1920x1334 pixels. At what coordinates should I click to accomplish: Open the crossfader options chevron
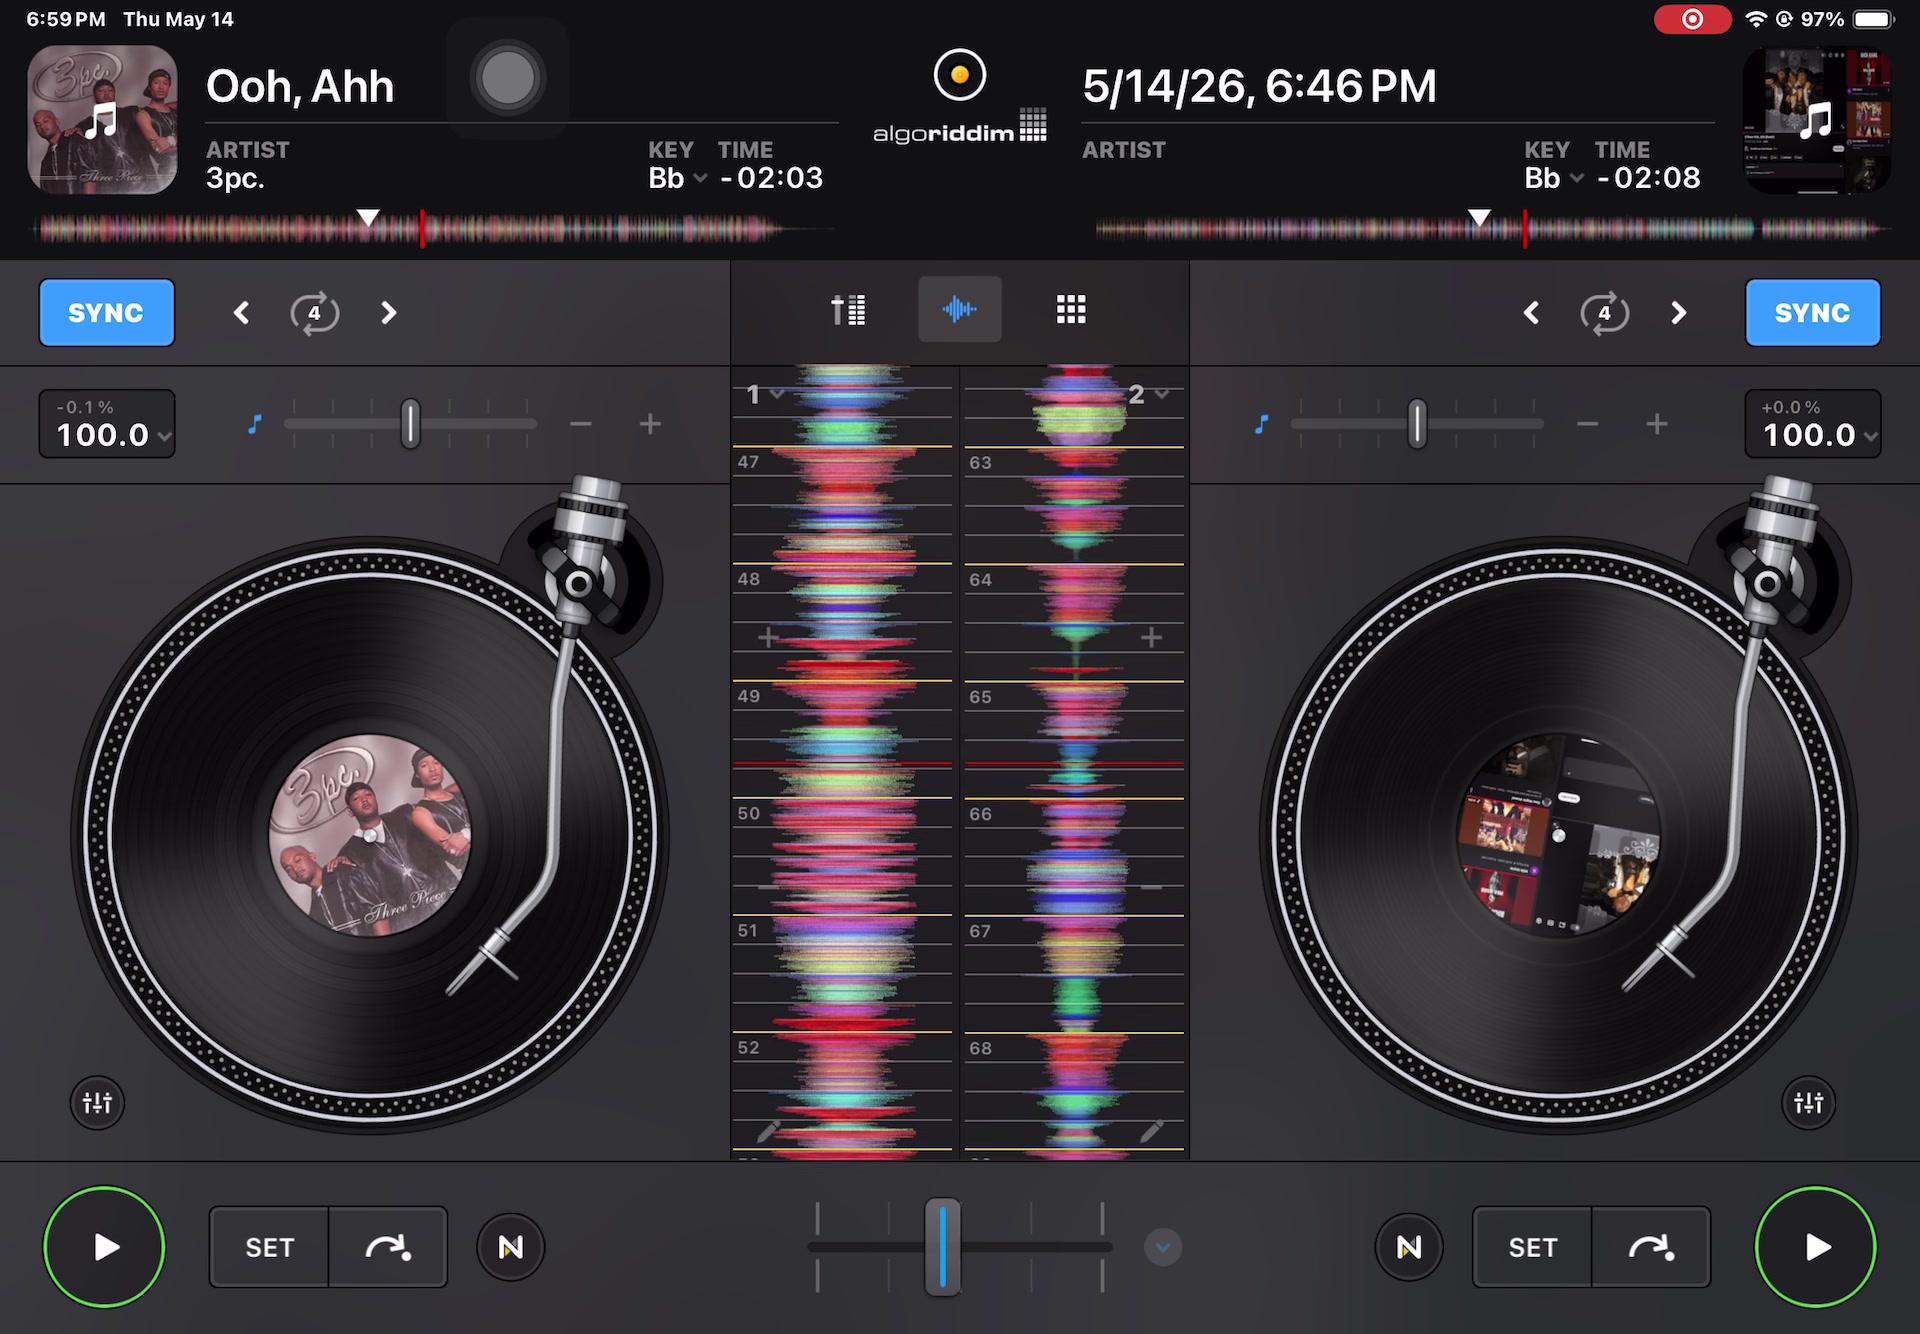1162,1247
